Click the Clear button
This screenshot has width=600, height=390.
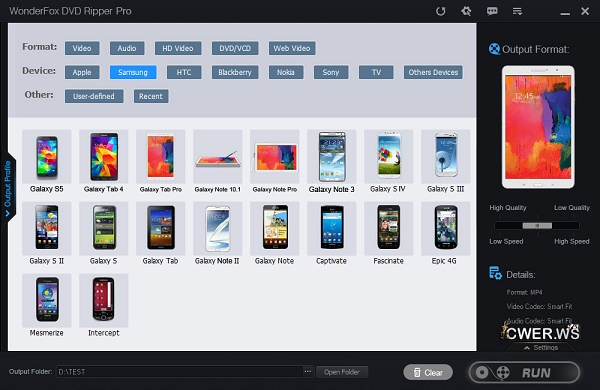pyautogui.click(x=428, y=372)
